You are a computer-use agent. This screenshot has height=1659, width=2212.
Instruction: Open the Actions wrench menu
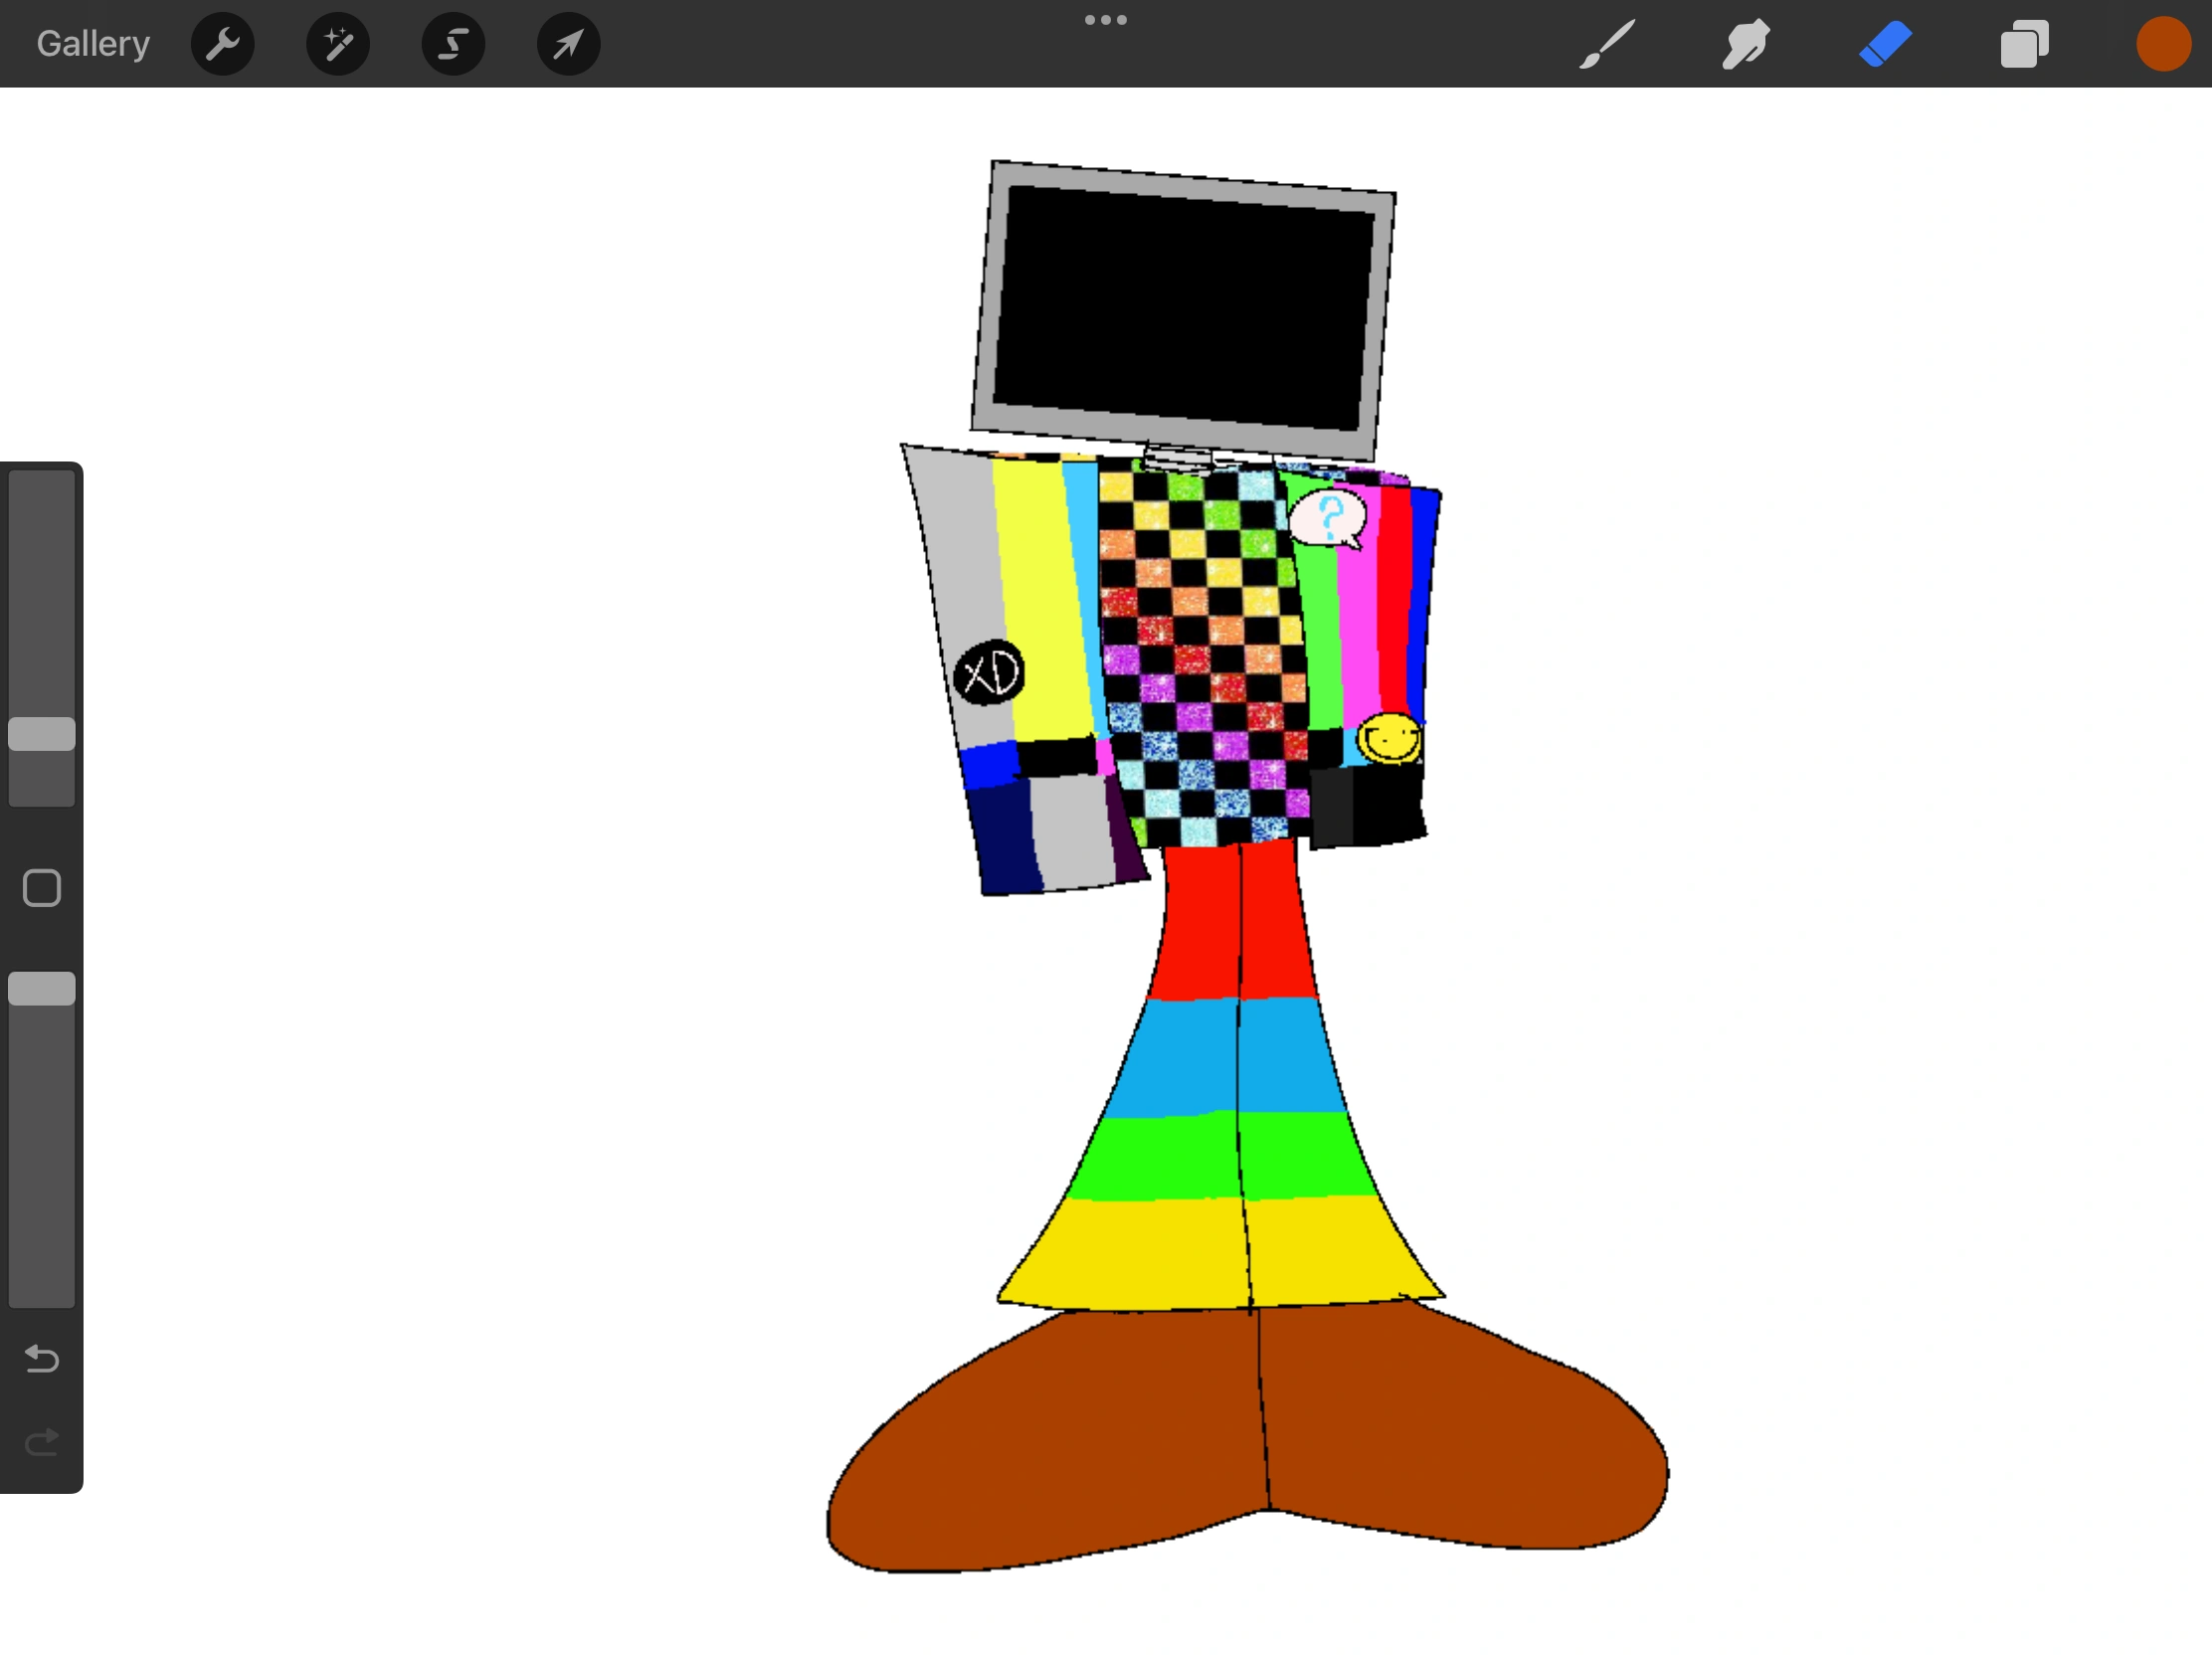pos(222,44)
